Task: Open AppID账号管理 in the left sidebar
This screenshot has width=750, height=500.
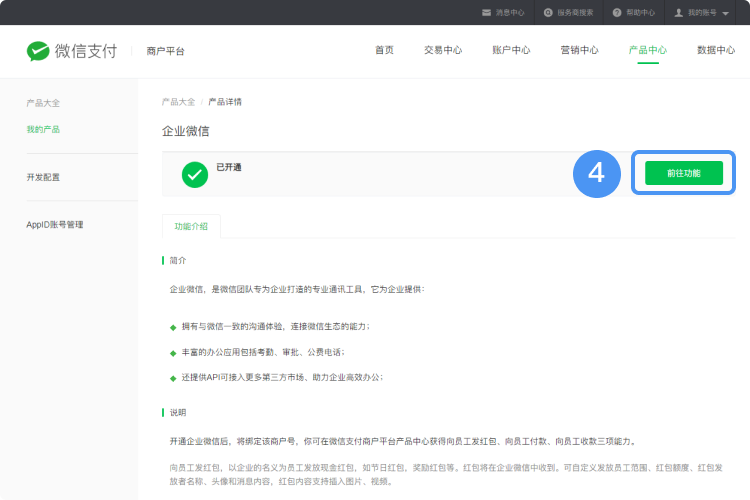Action: [x=55, y=224]
